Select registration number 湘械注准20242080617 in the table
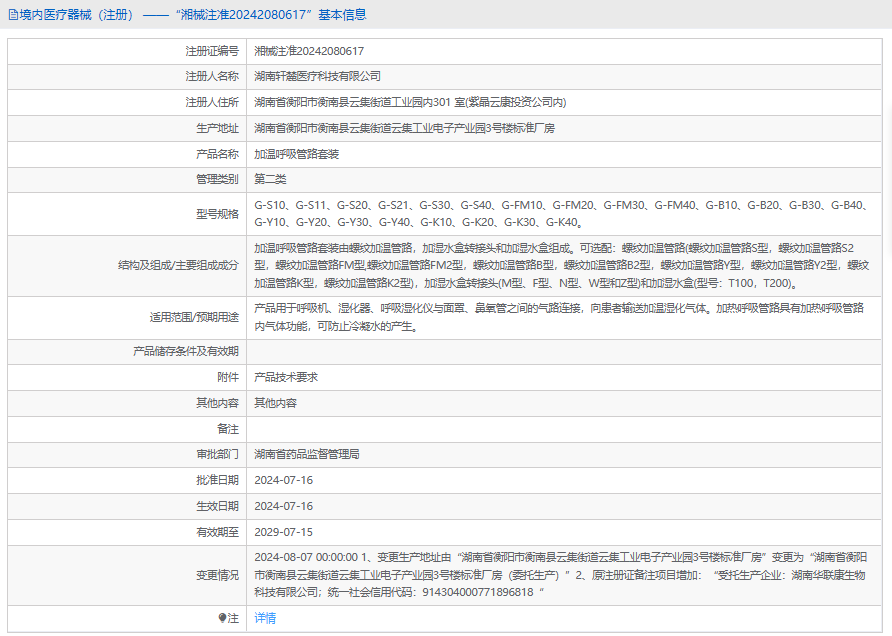The width and height of the screenshot is (892, 636). pyautogui.click(x=309, y=50)
